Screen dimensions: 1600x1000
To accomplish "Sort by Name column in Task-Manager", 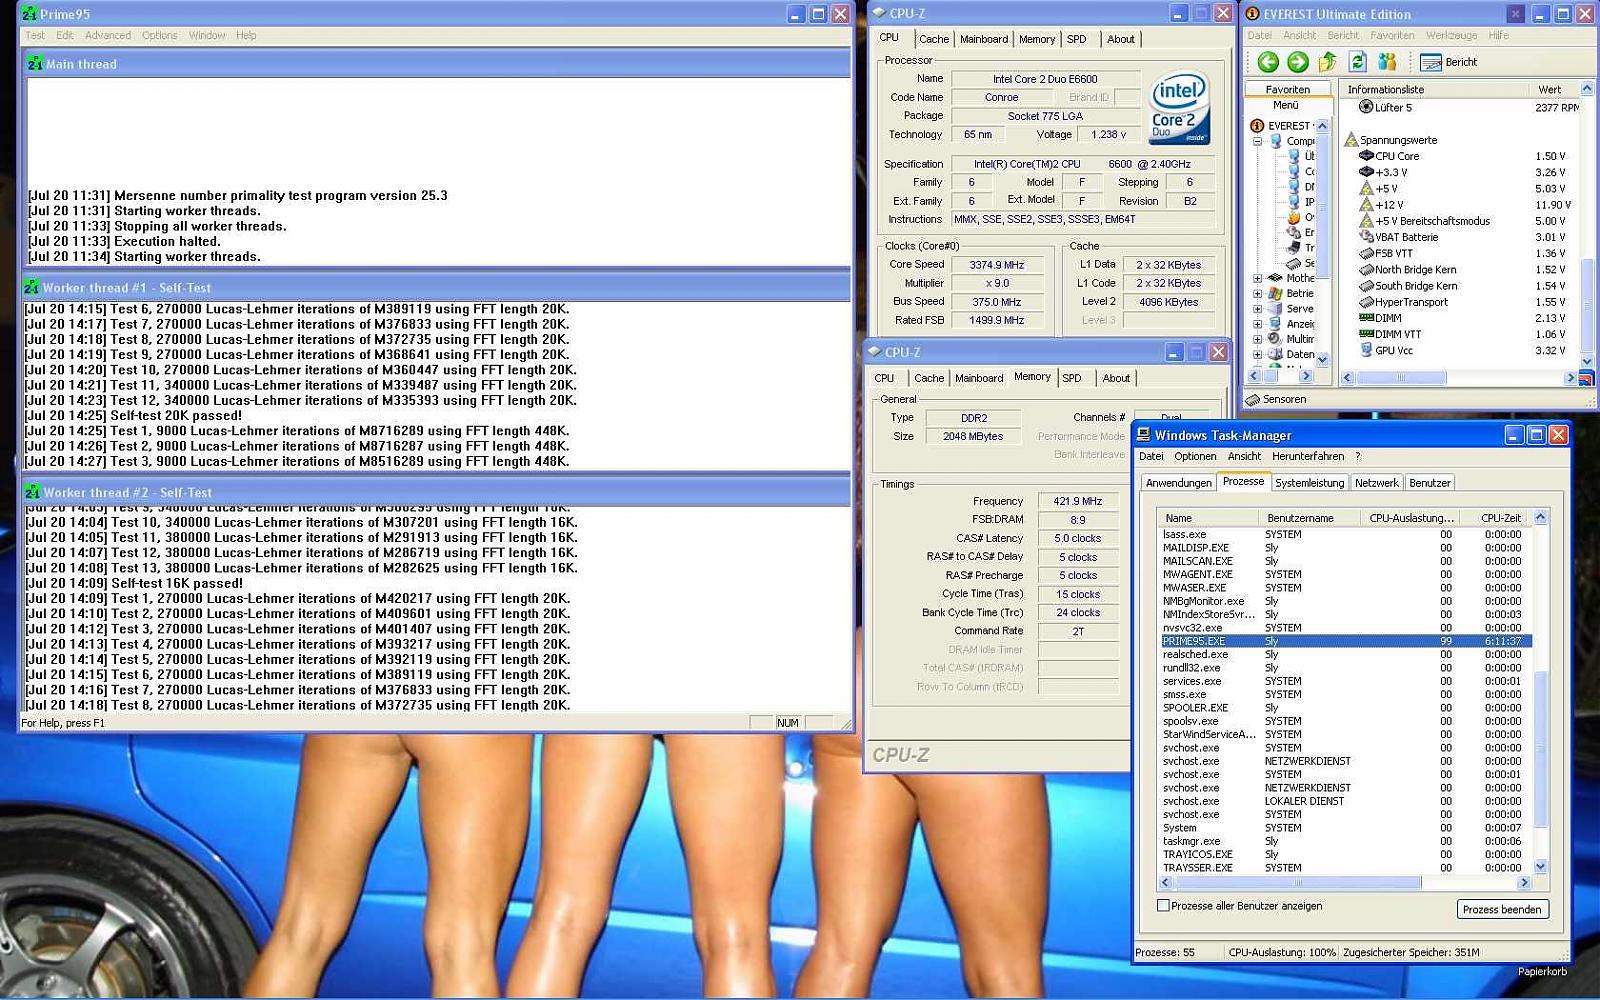I will point(1208,518).
